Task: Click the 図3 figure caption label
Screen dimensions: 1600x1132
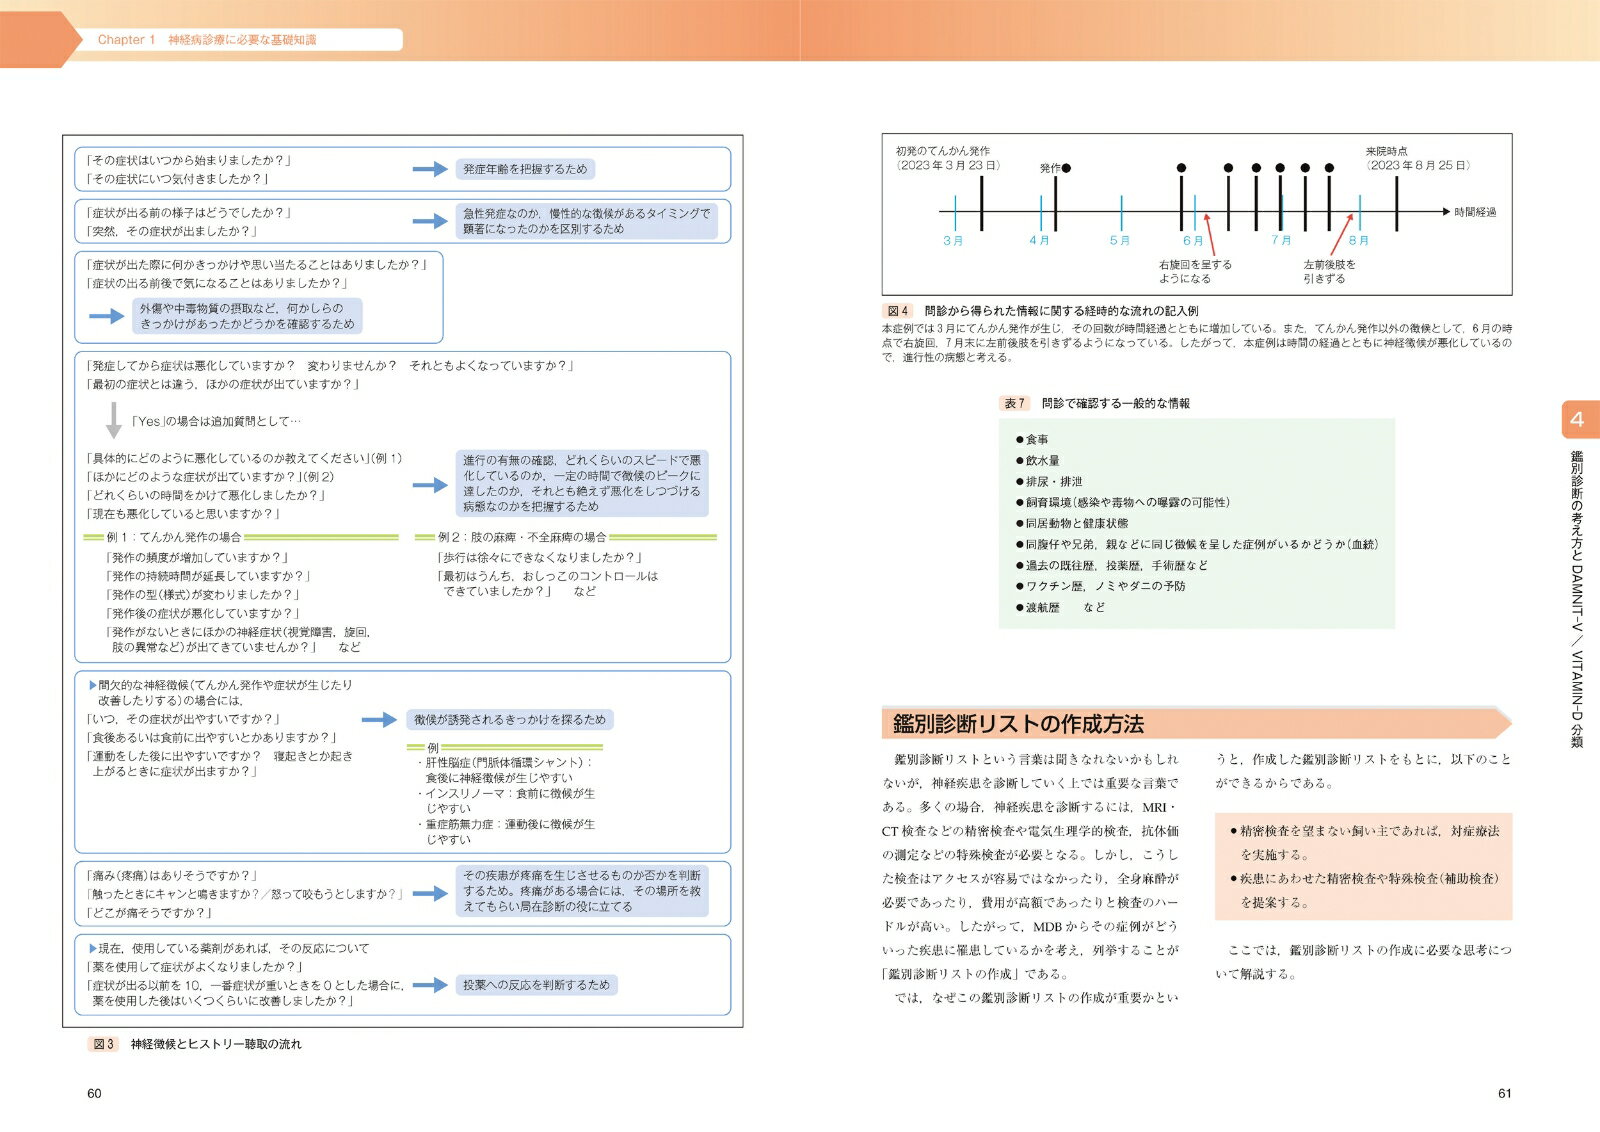Action: [x=103, y=1044]
